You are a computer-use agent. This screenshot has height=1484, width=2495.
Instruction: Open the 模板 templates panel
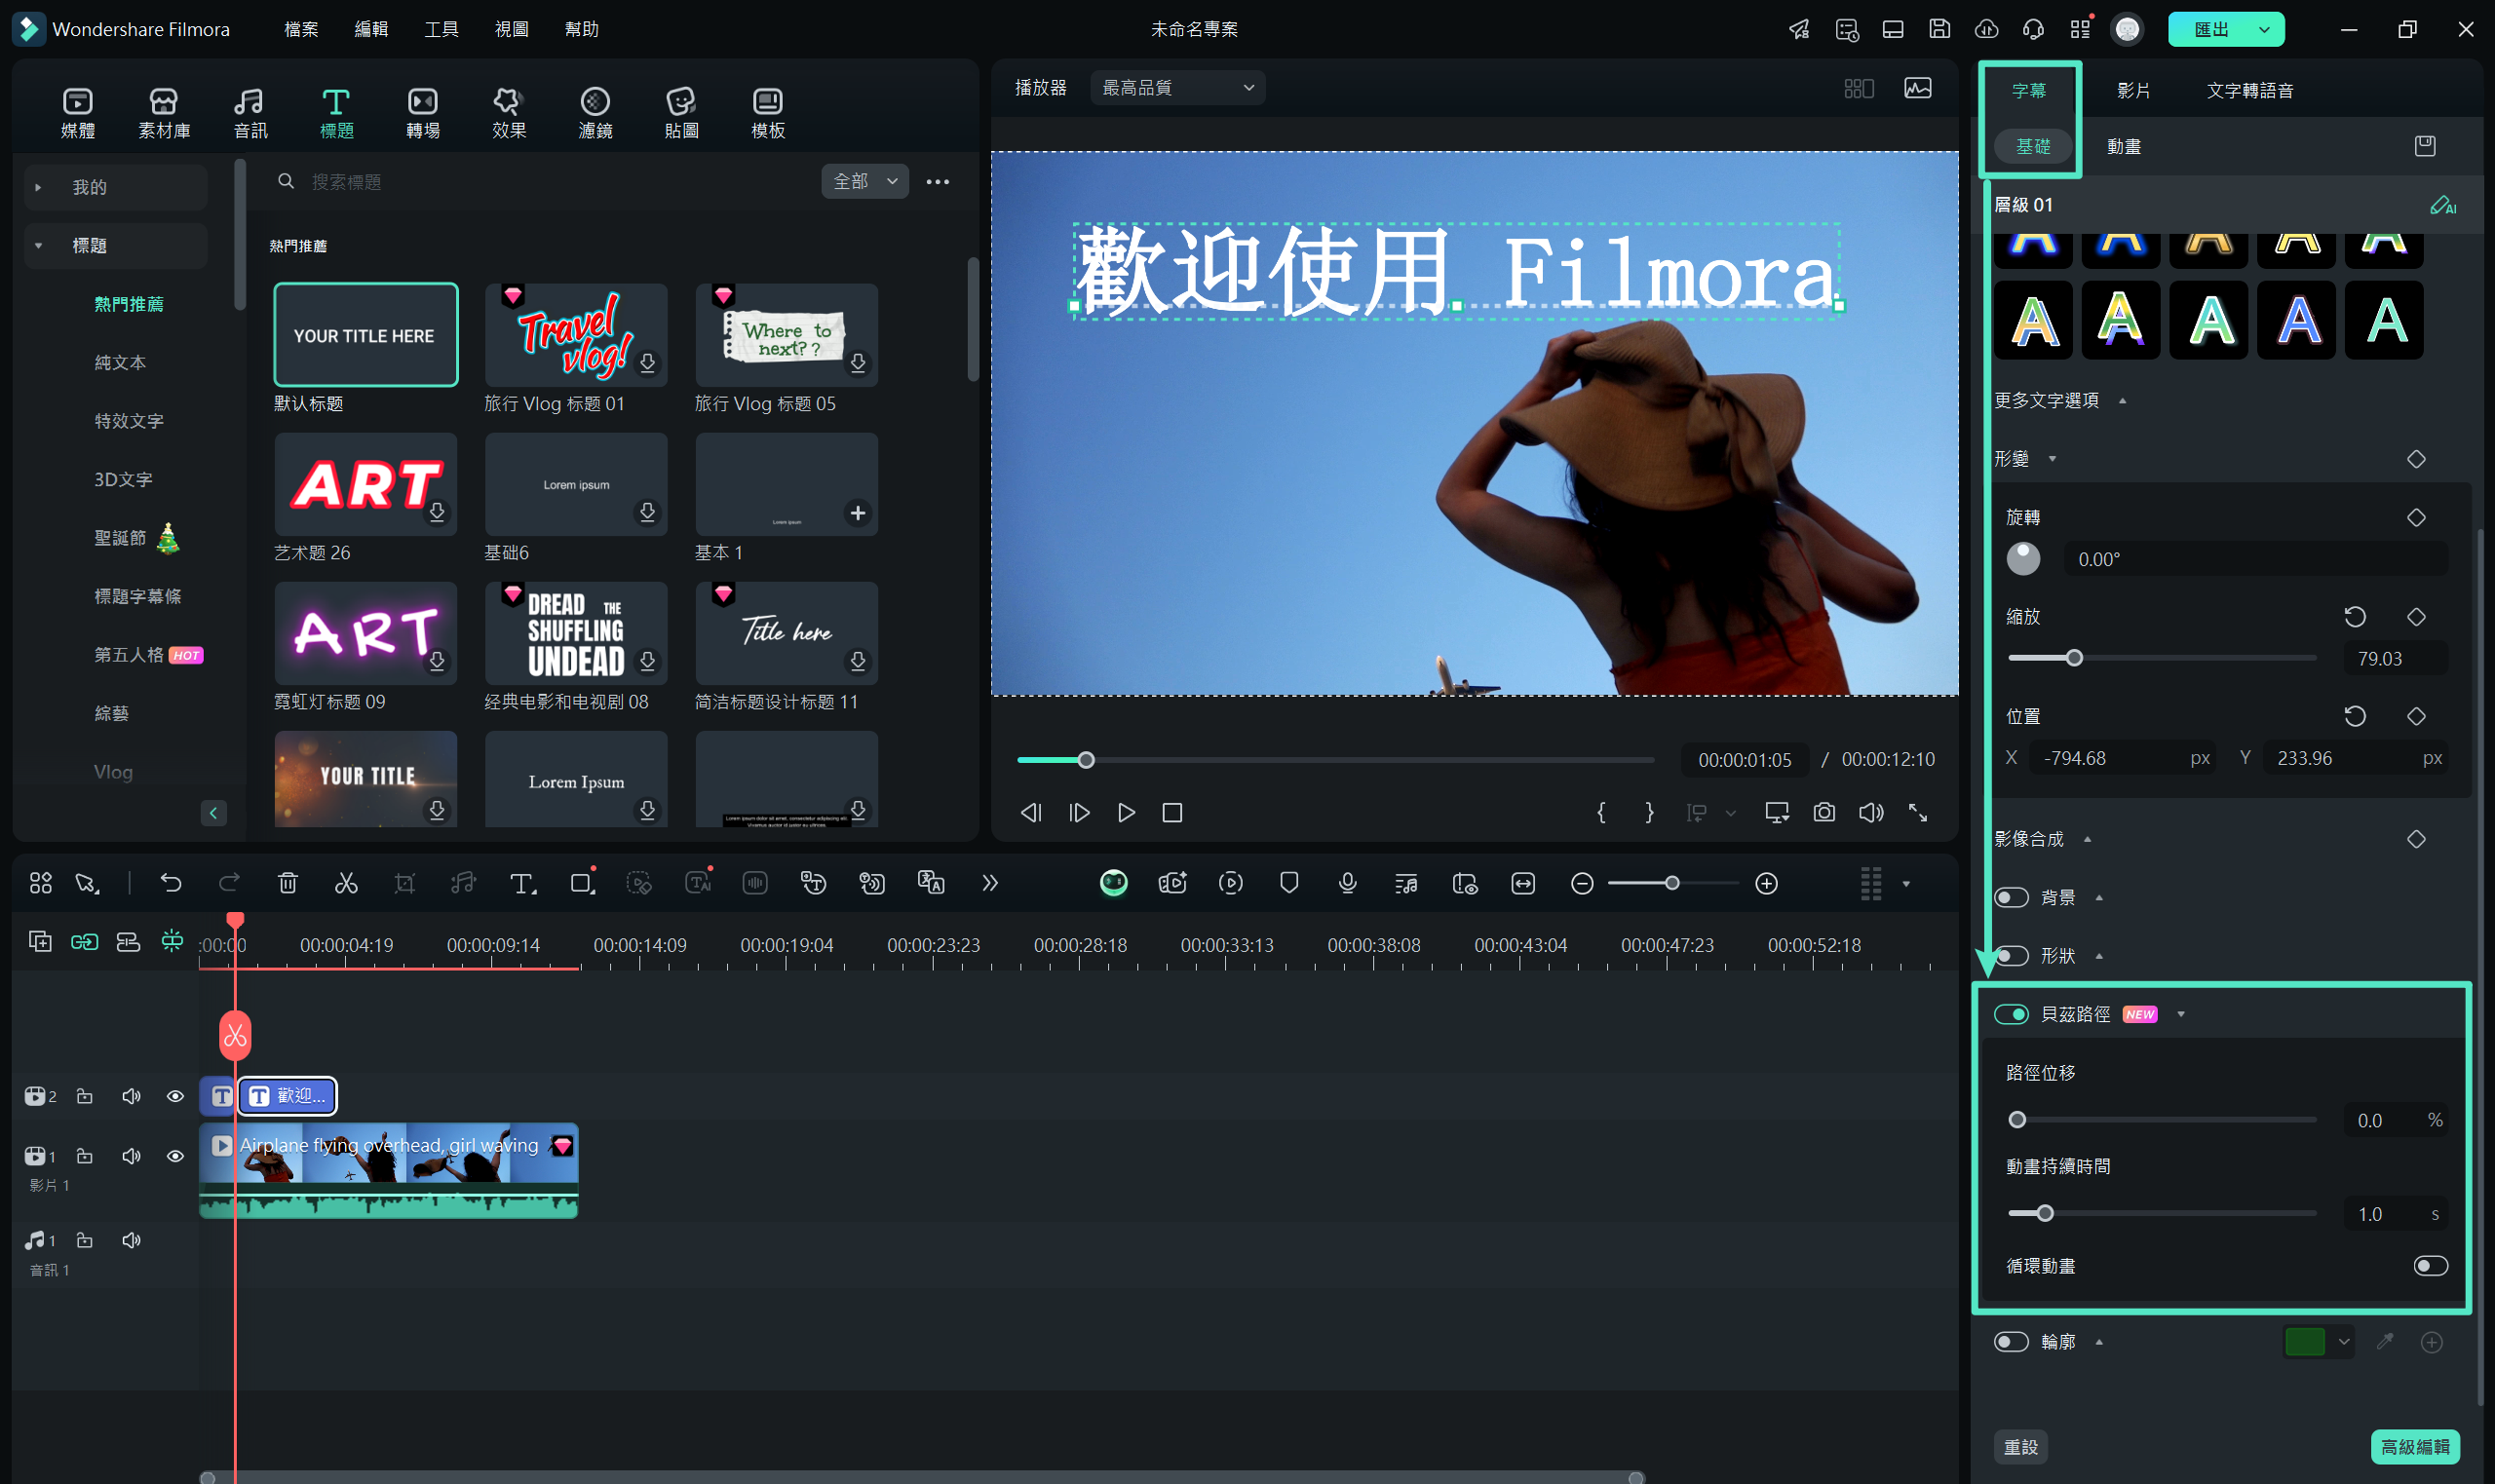[x=768, y=113]
